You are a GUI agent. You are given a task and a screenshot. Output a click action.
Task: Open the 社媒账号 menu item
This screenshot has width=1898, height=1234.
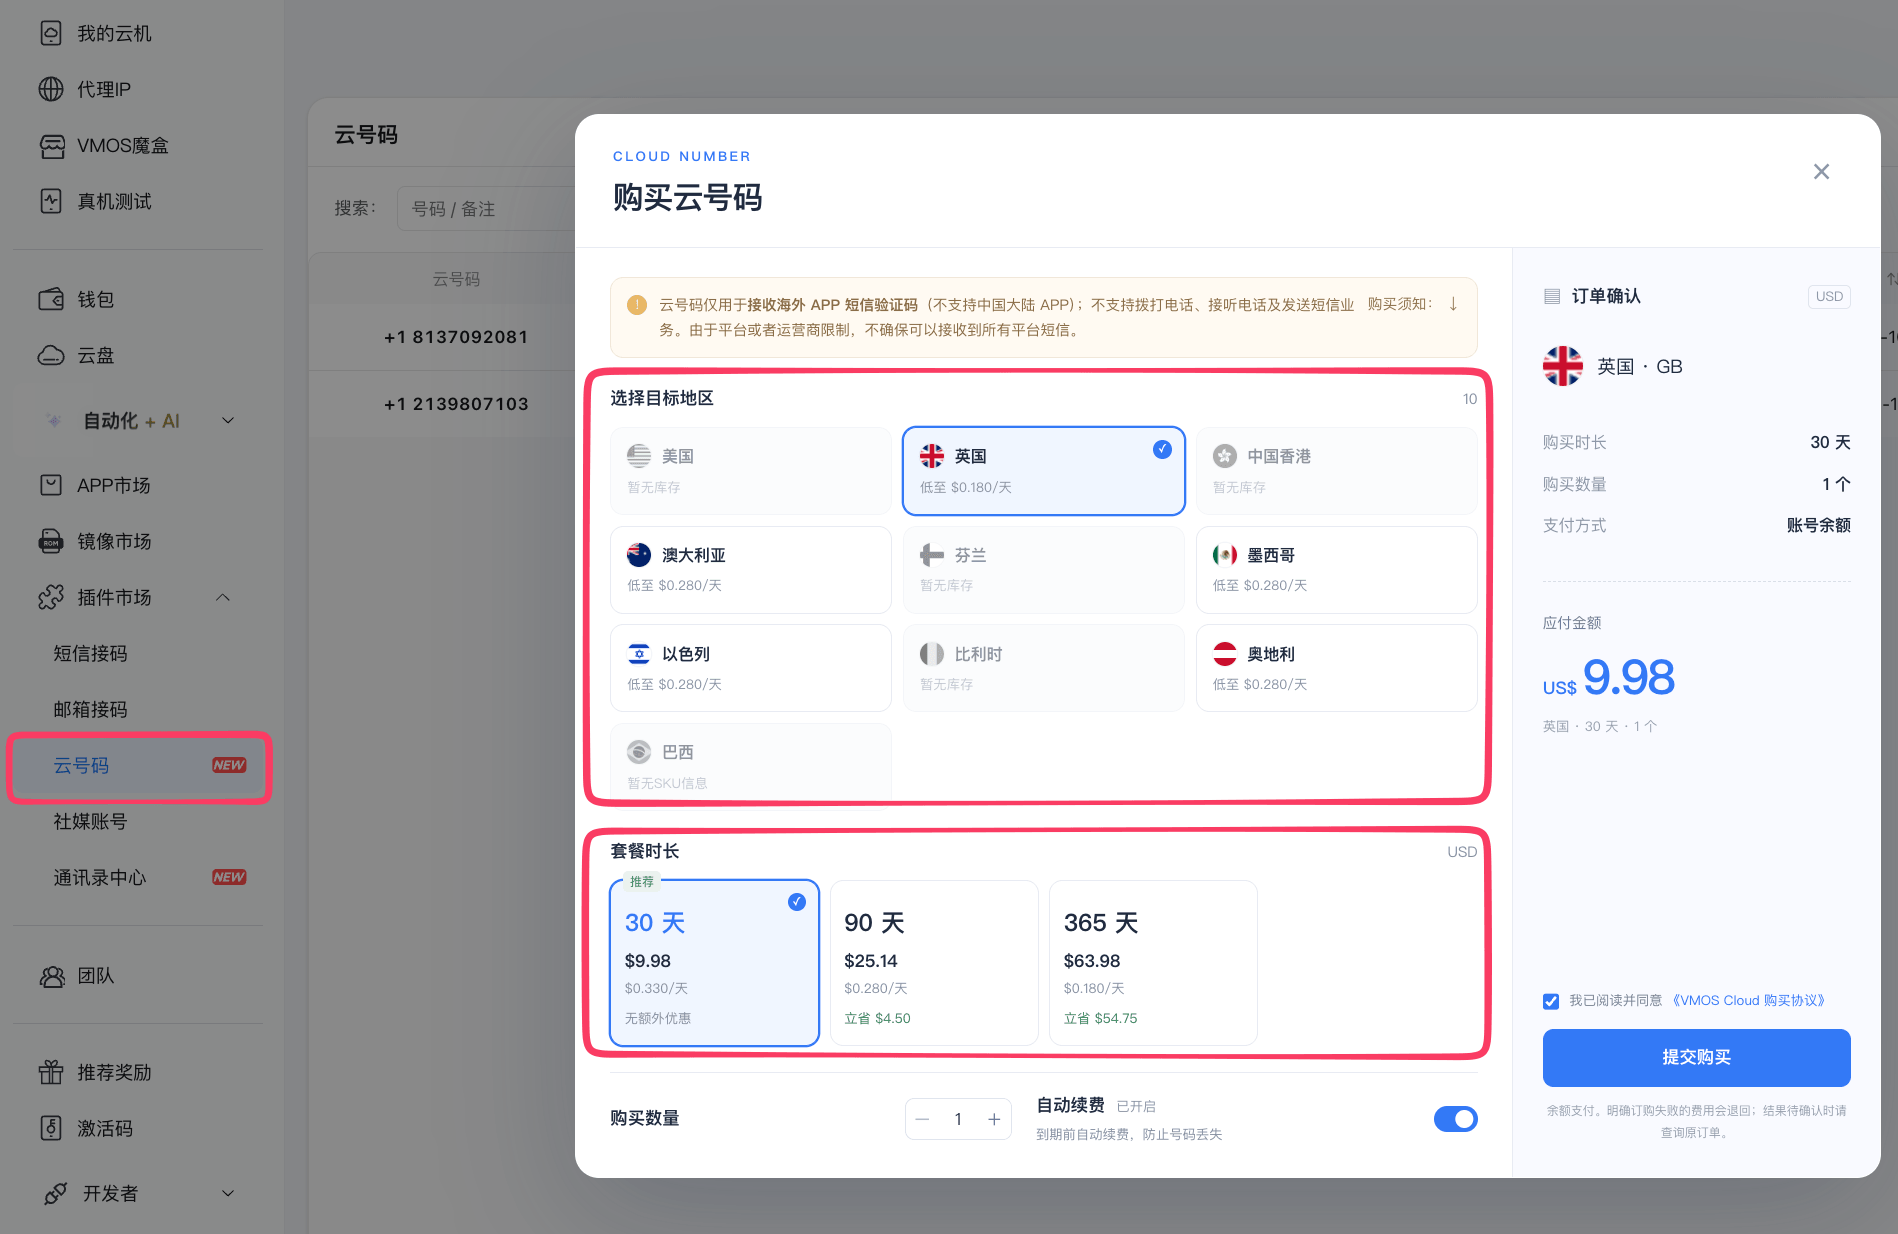pyautogui.click(x=91, y=821)
